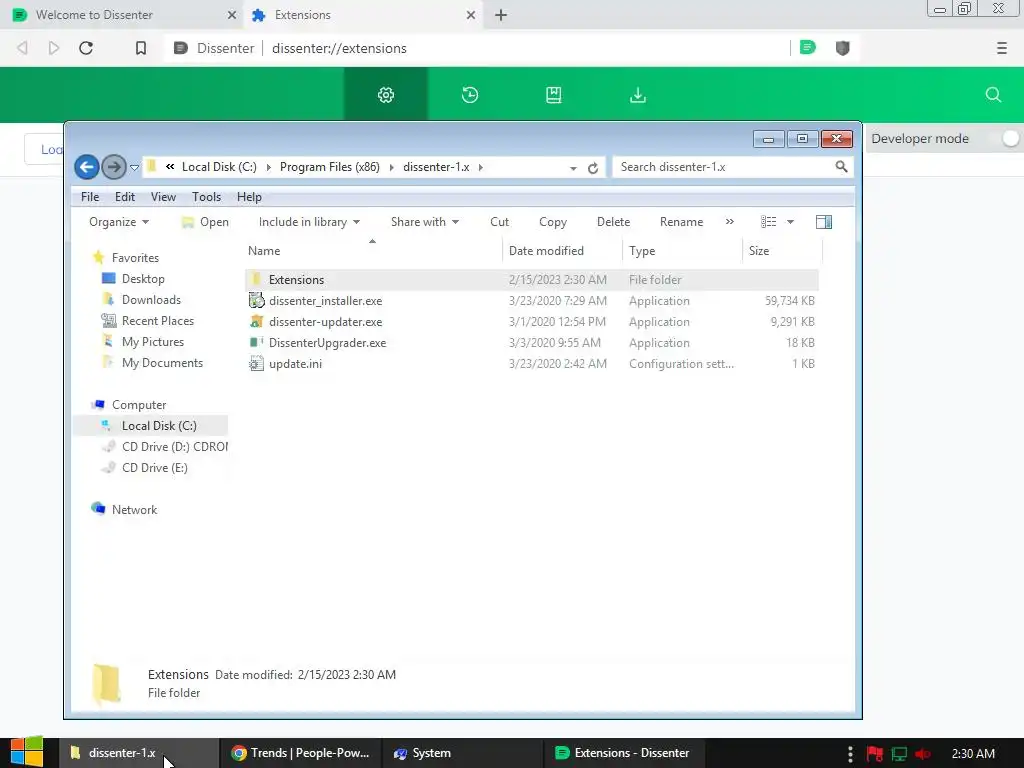Close the Extensions browser tab
Image resolution: width=1024 pixels, height=768 pixels.
(471, 15)
